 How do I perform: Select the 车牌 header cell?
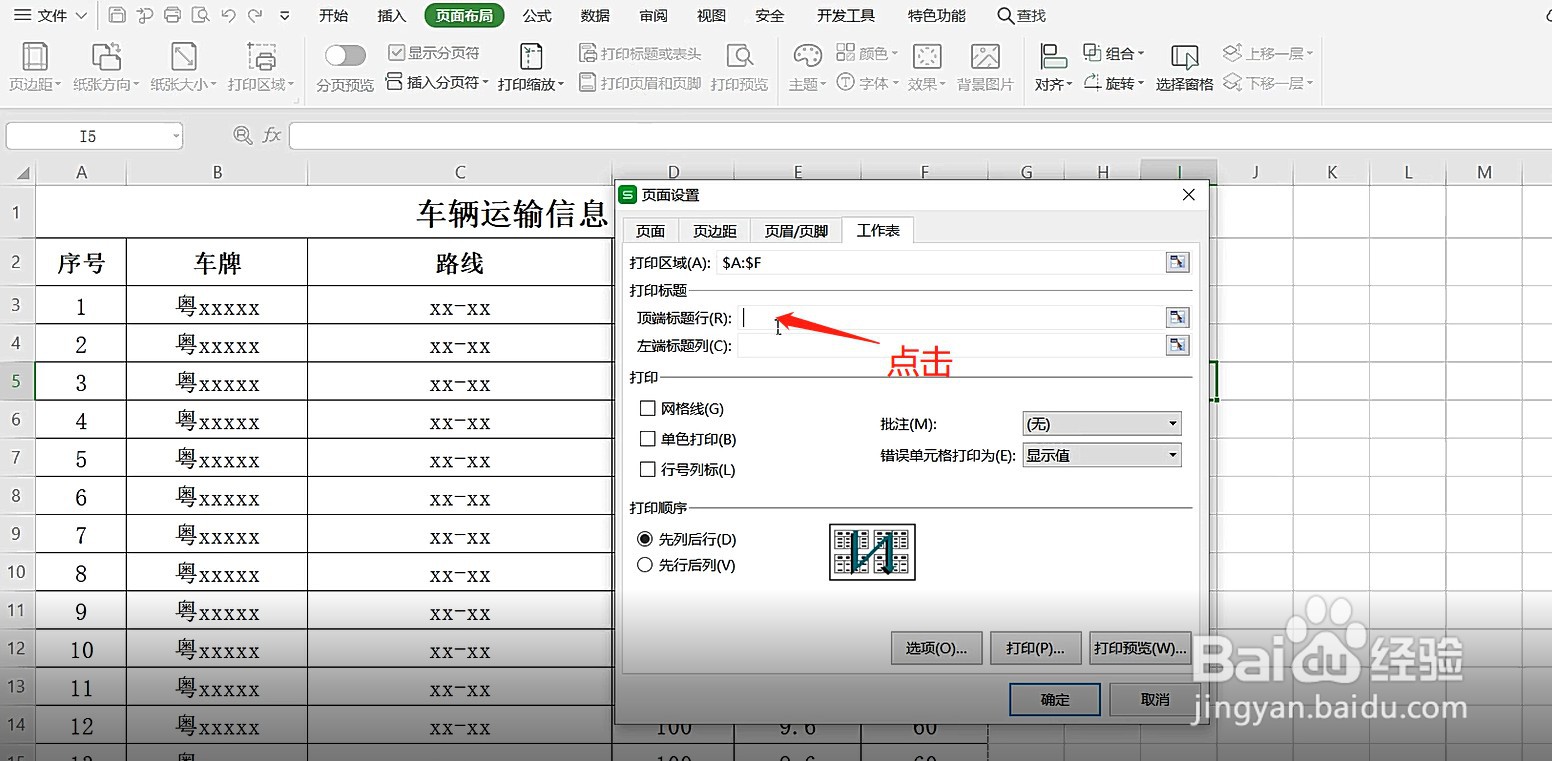[217, 263]
